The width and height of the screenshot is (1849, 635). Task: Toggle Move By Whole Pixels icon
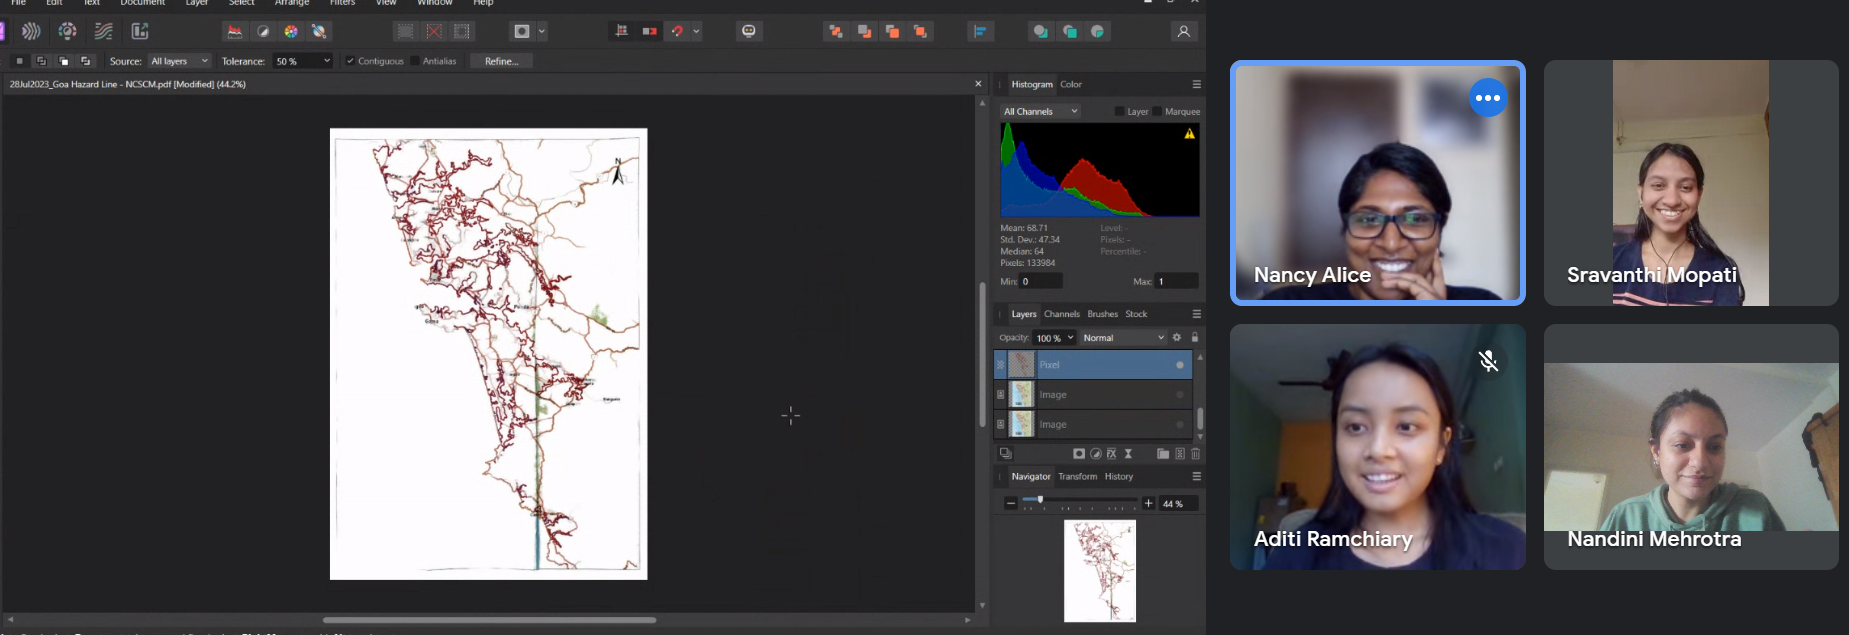click(649, 32)
